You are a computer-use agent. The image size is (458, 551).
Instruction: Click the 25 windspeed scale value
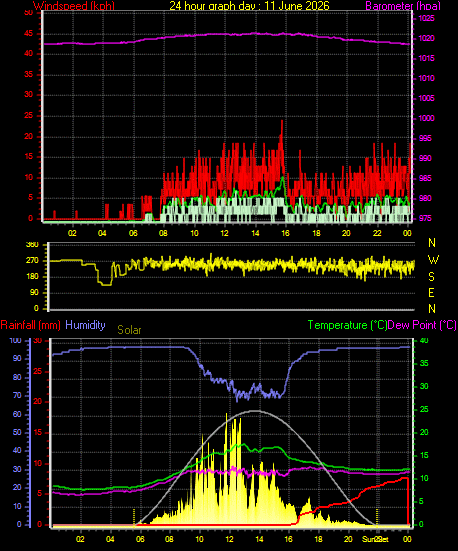28,115
